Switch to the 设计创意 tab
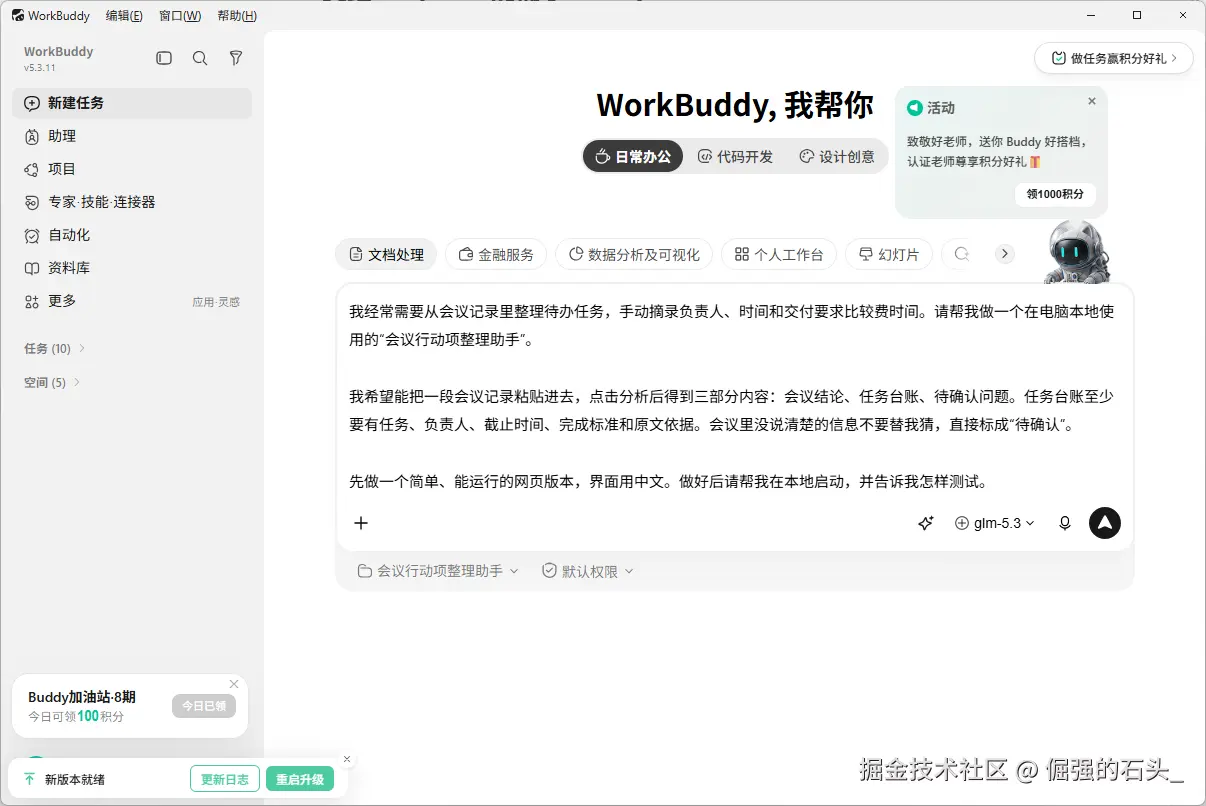Image resolution: width=1206 pixels, height=806 pixels. (x=837, y=156)
